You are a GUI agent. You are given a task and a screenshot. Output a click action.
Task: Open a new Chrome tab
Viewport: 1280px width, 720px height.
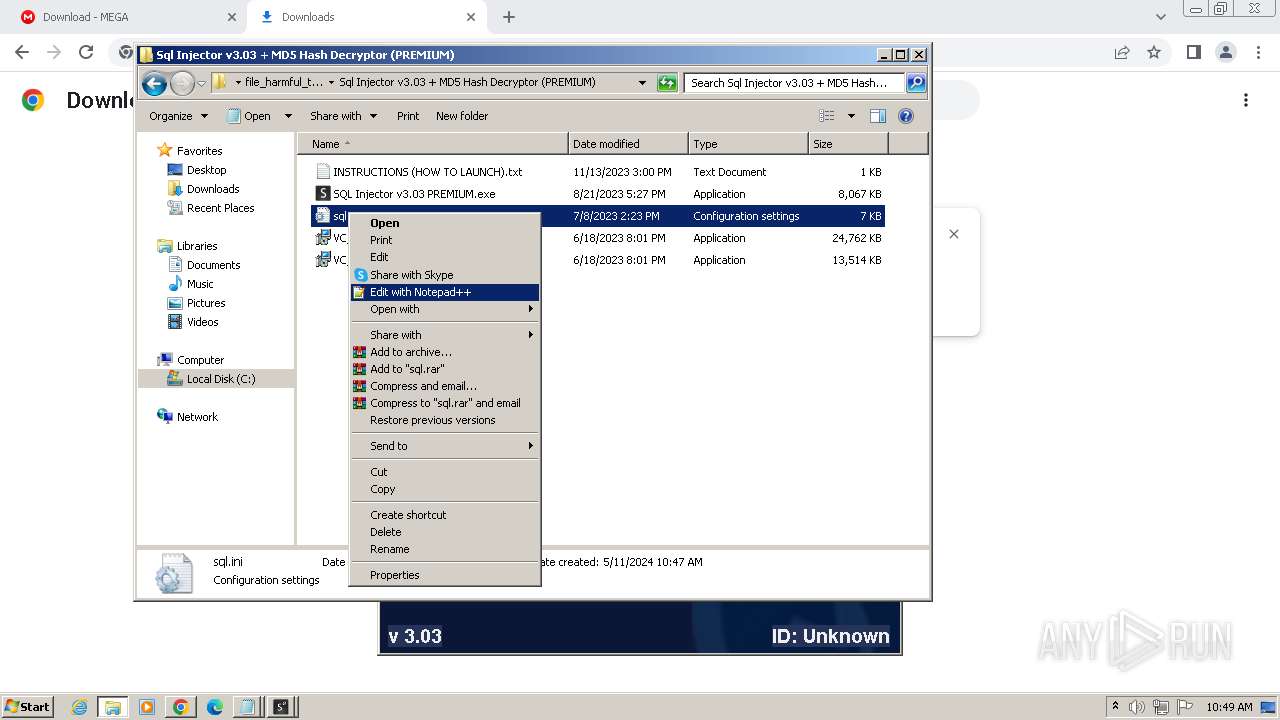click(509, 17)
